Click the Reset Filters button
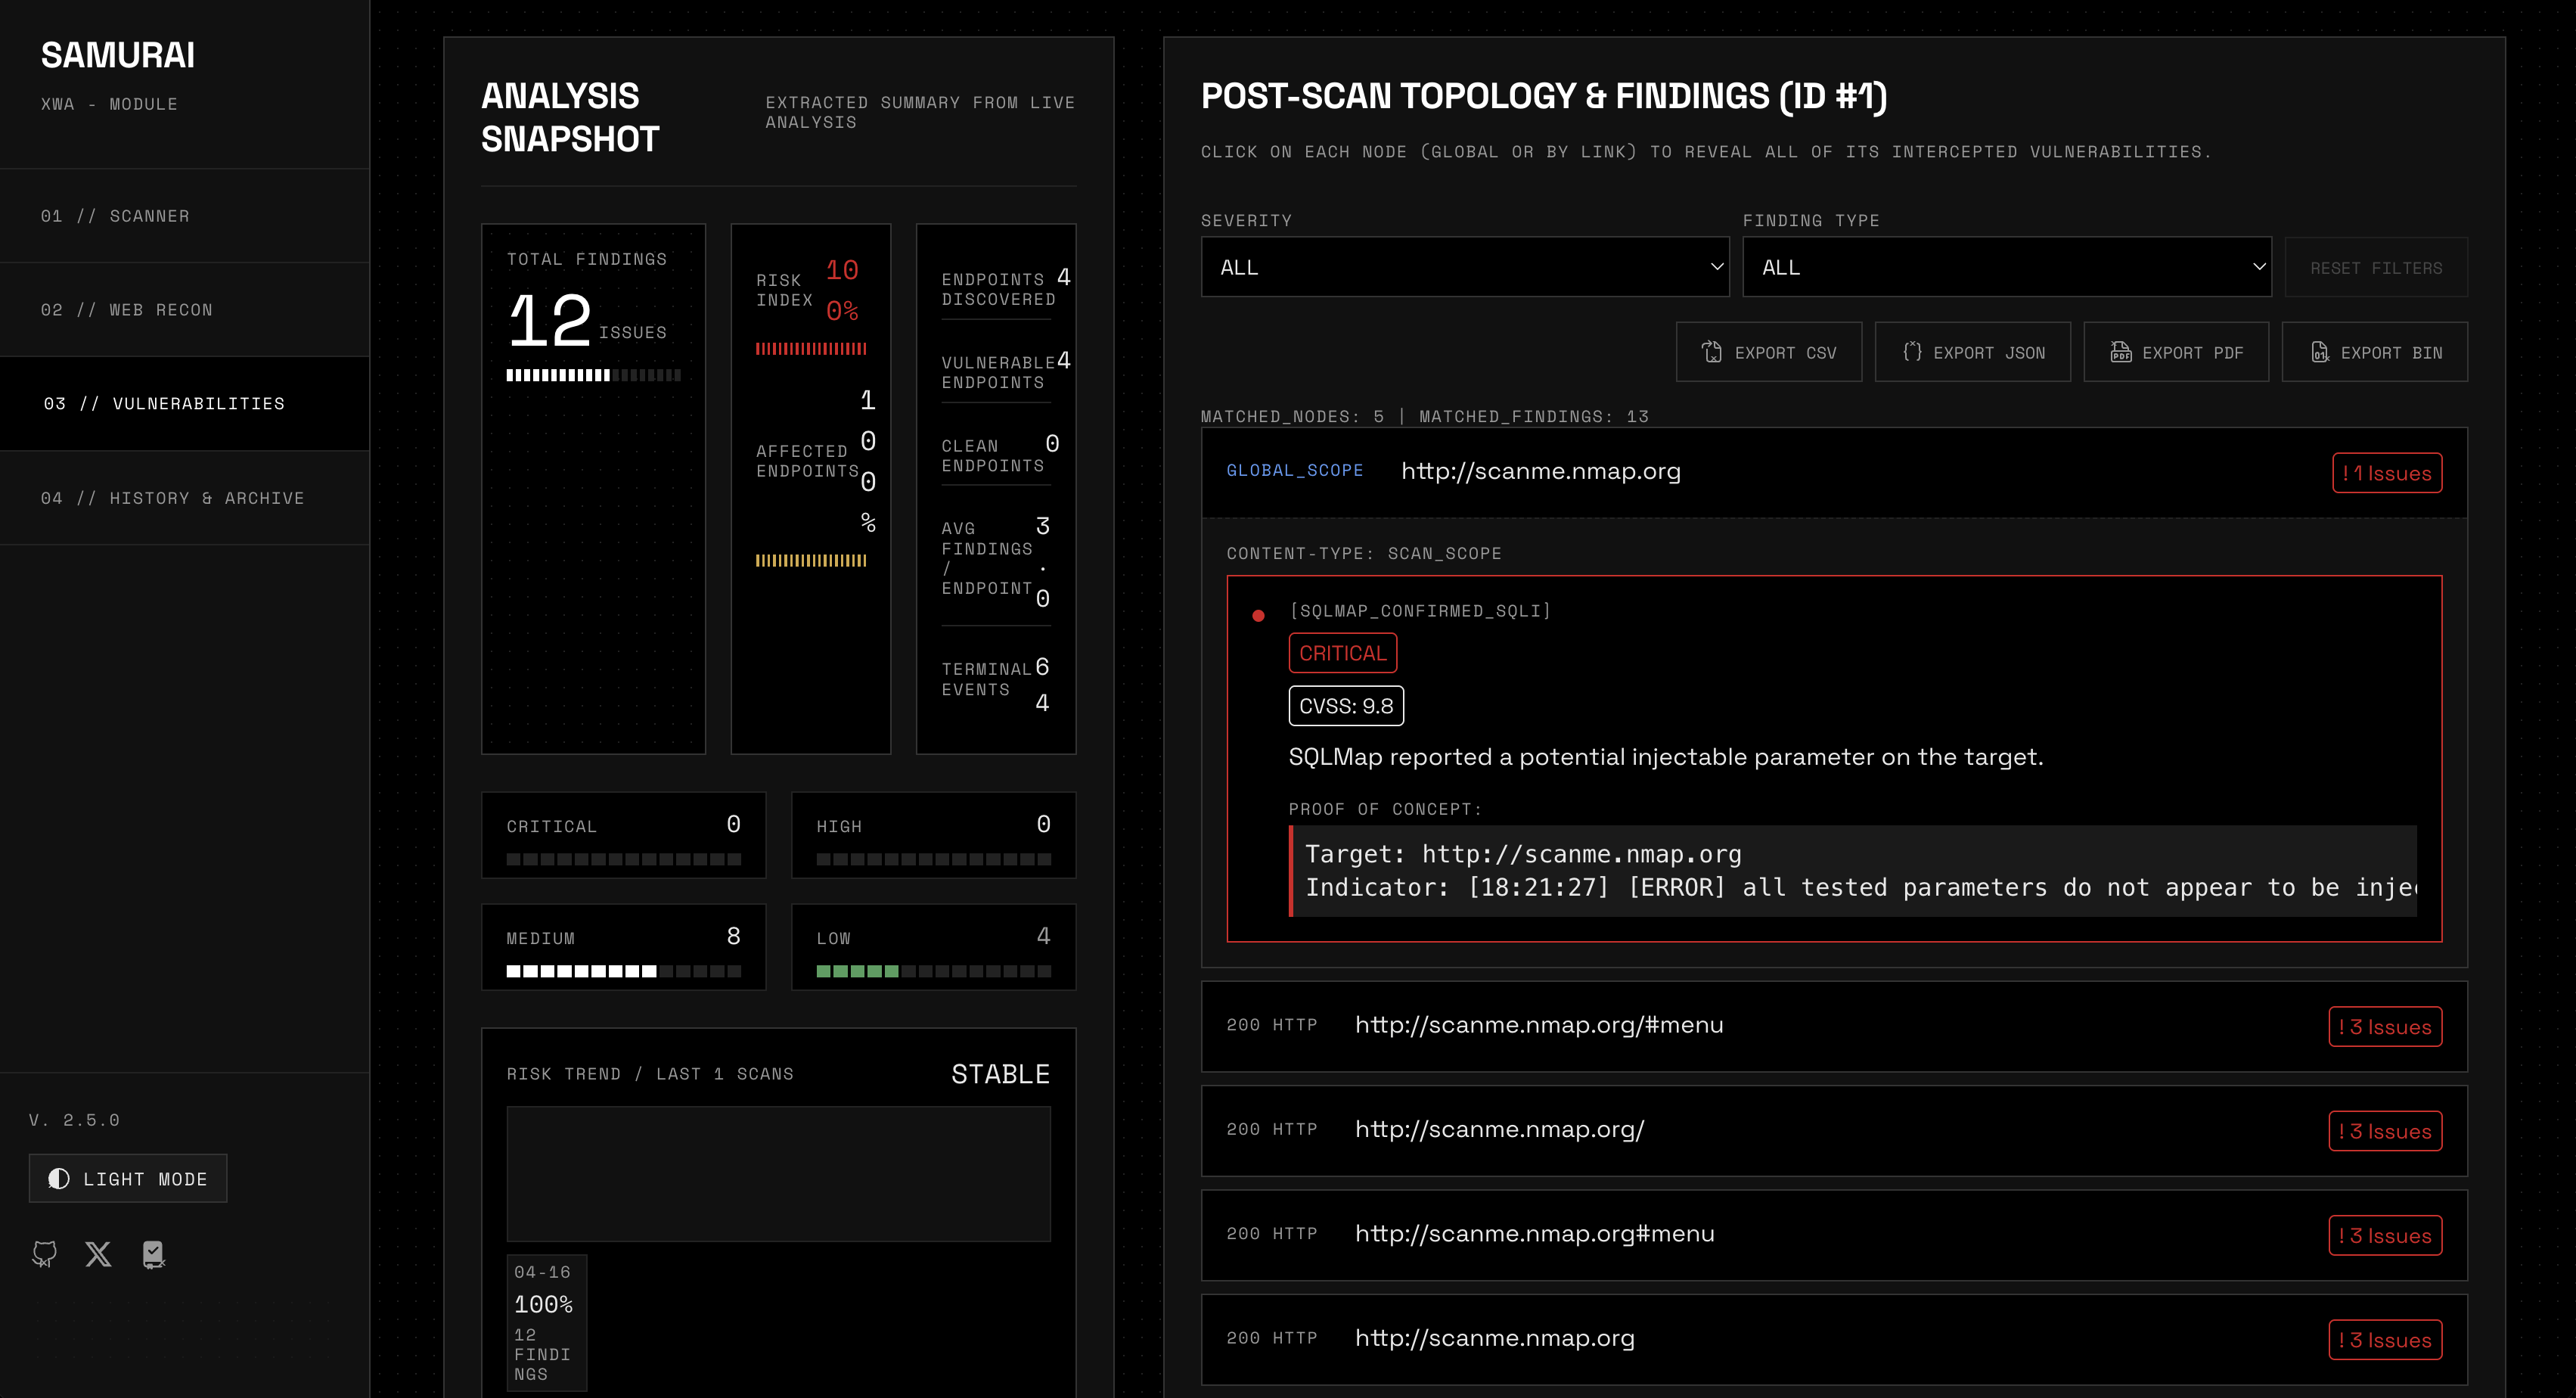 click(x=2376, y=267)
